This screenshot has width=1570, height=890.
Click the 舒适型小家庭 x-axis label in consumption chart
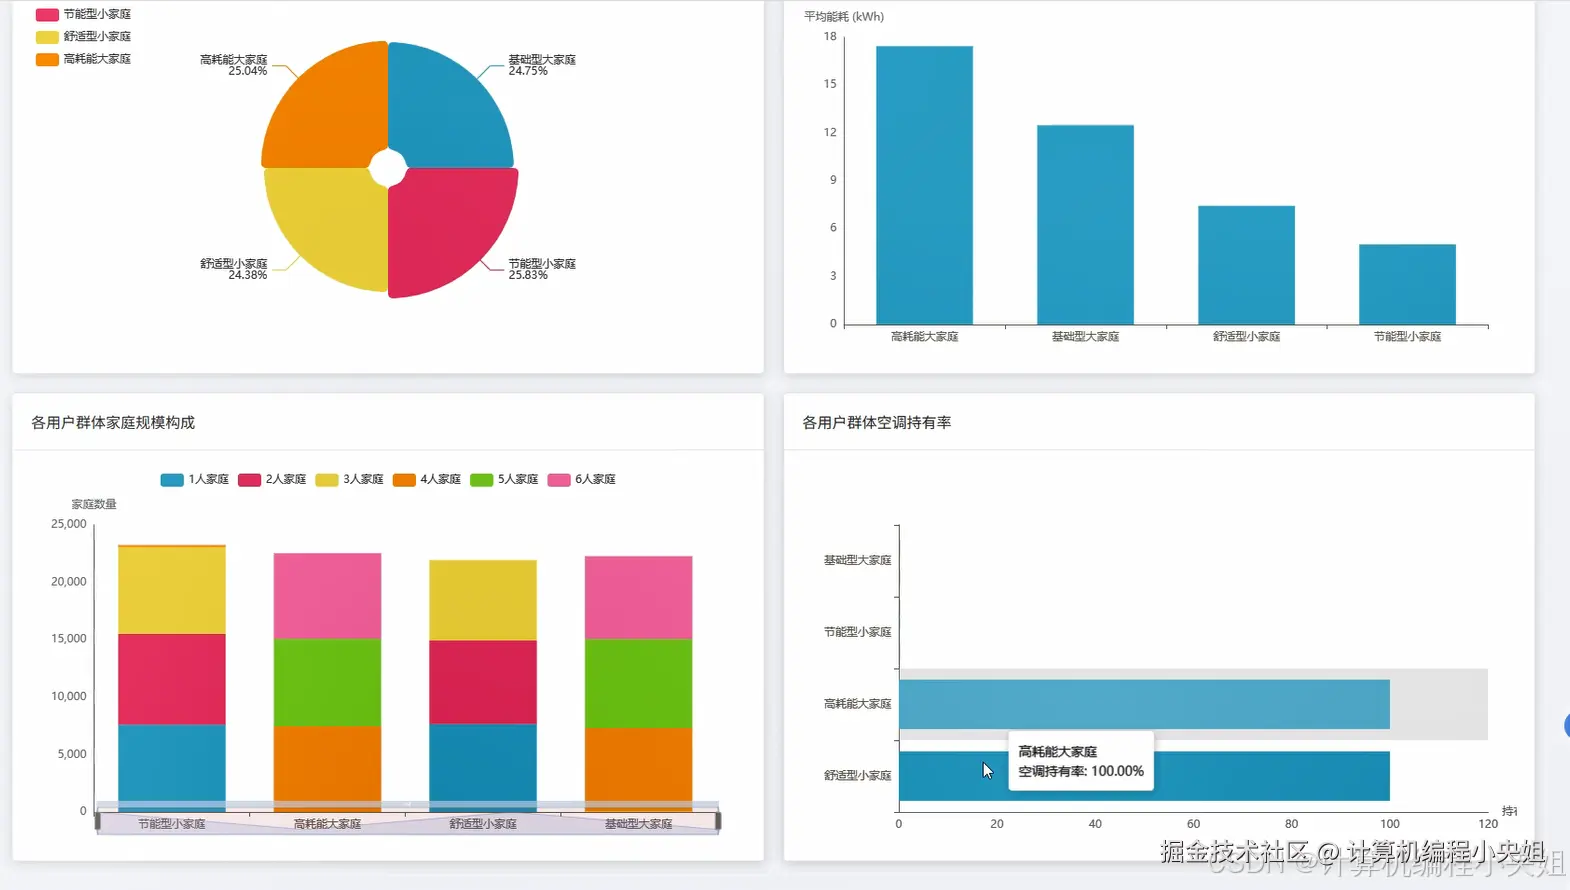(x=1246, y=337)
